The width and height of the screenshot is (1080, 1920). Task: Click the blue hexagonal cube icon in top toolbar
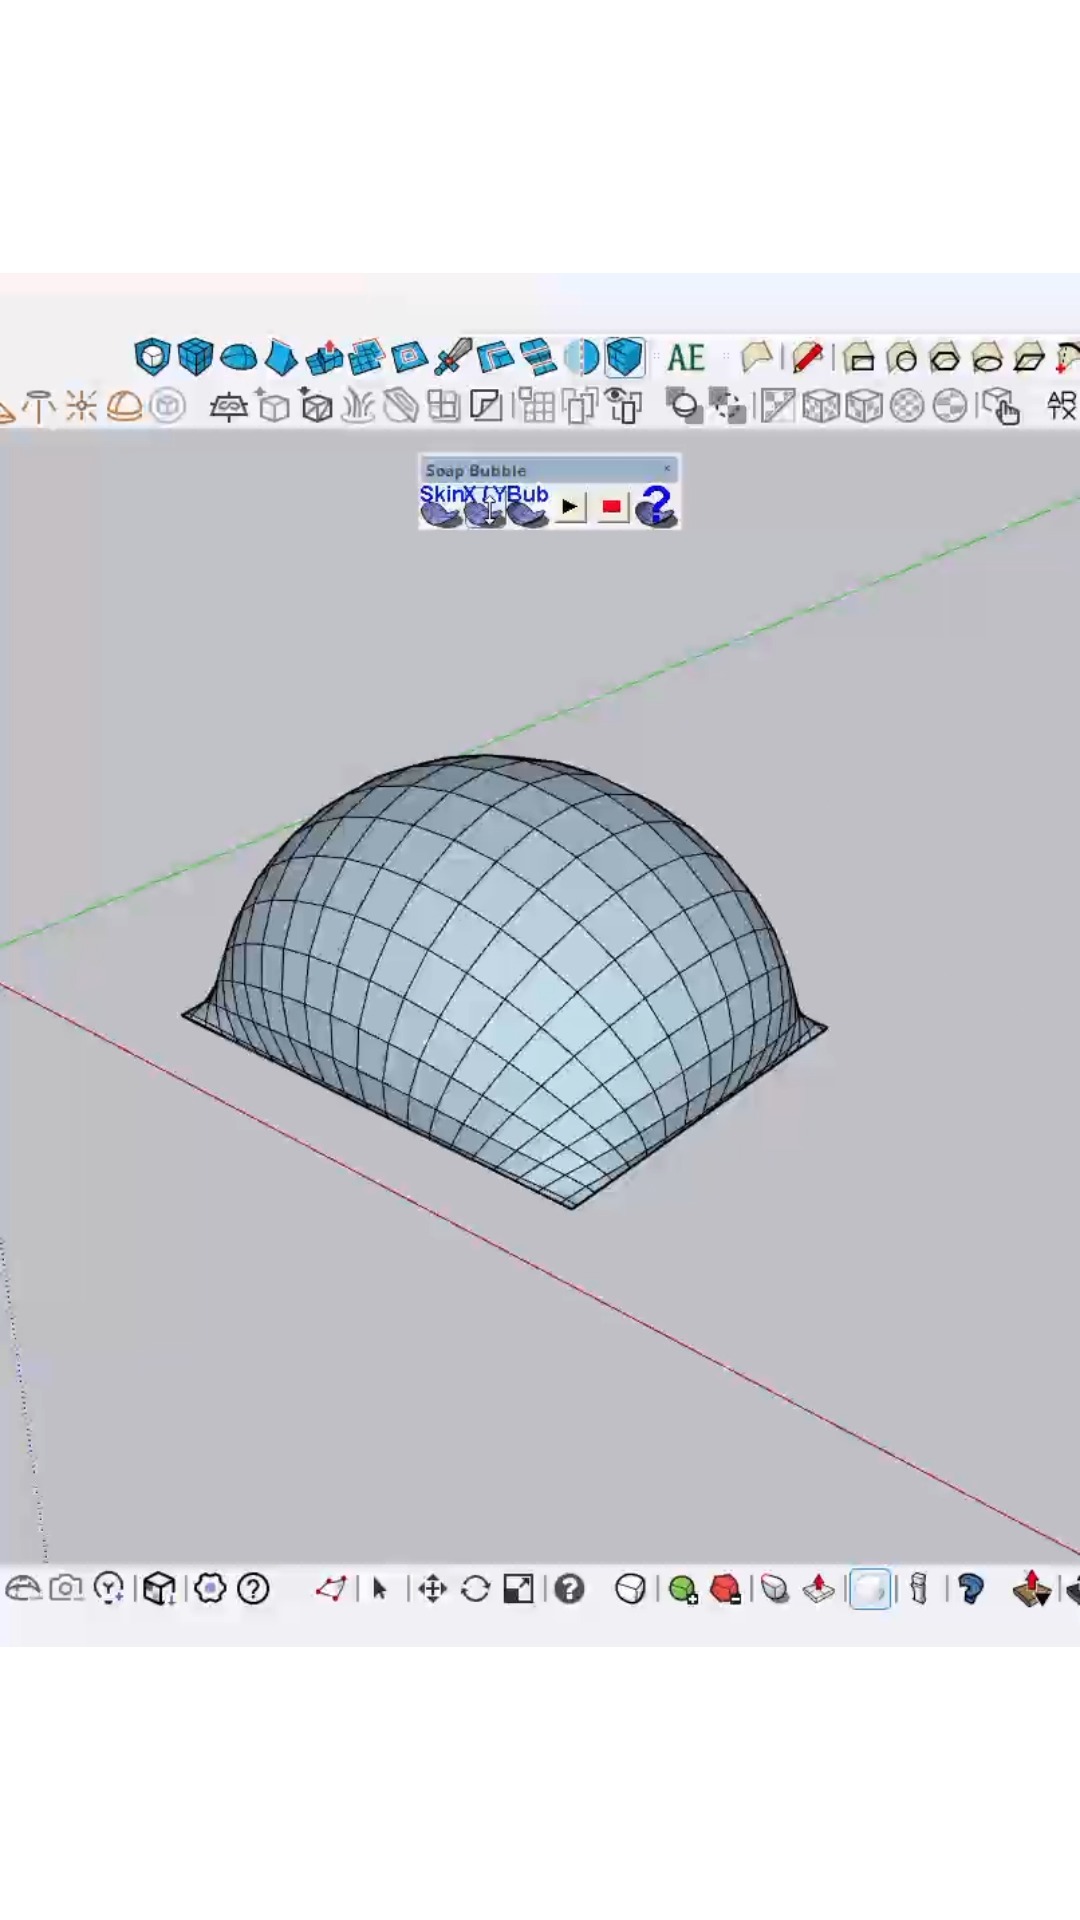pyautogui.click(x=152, y=357)
